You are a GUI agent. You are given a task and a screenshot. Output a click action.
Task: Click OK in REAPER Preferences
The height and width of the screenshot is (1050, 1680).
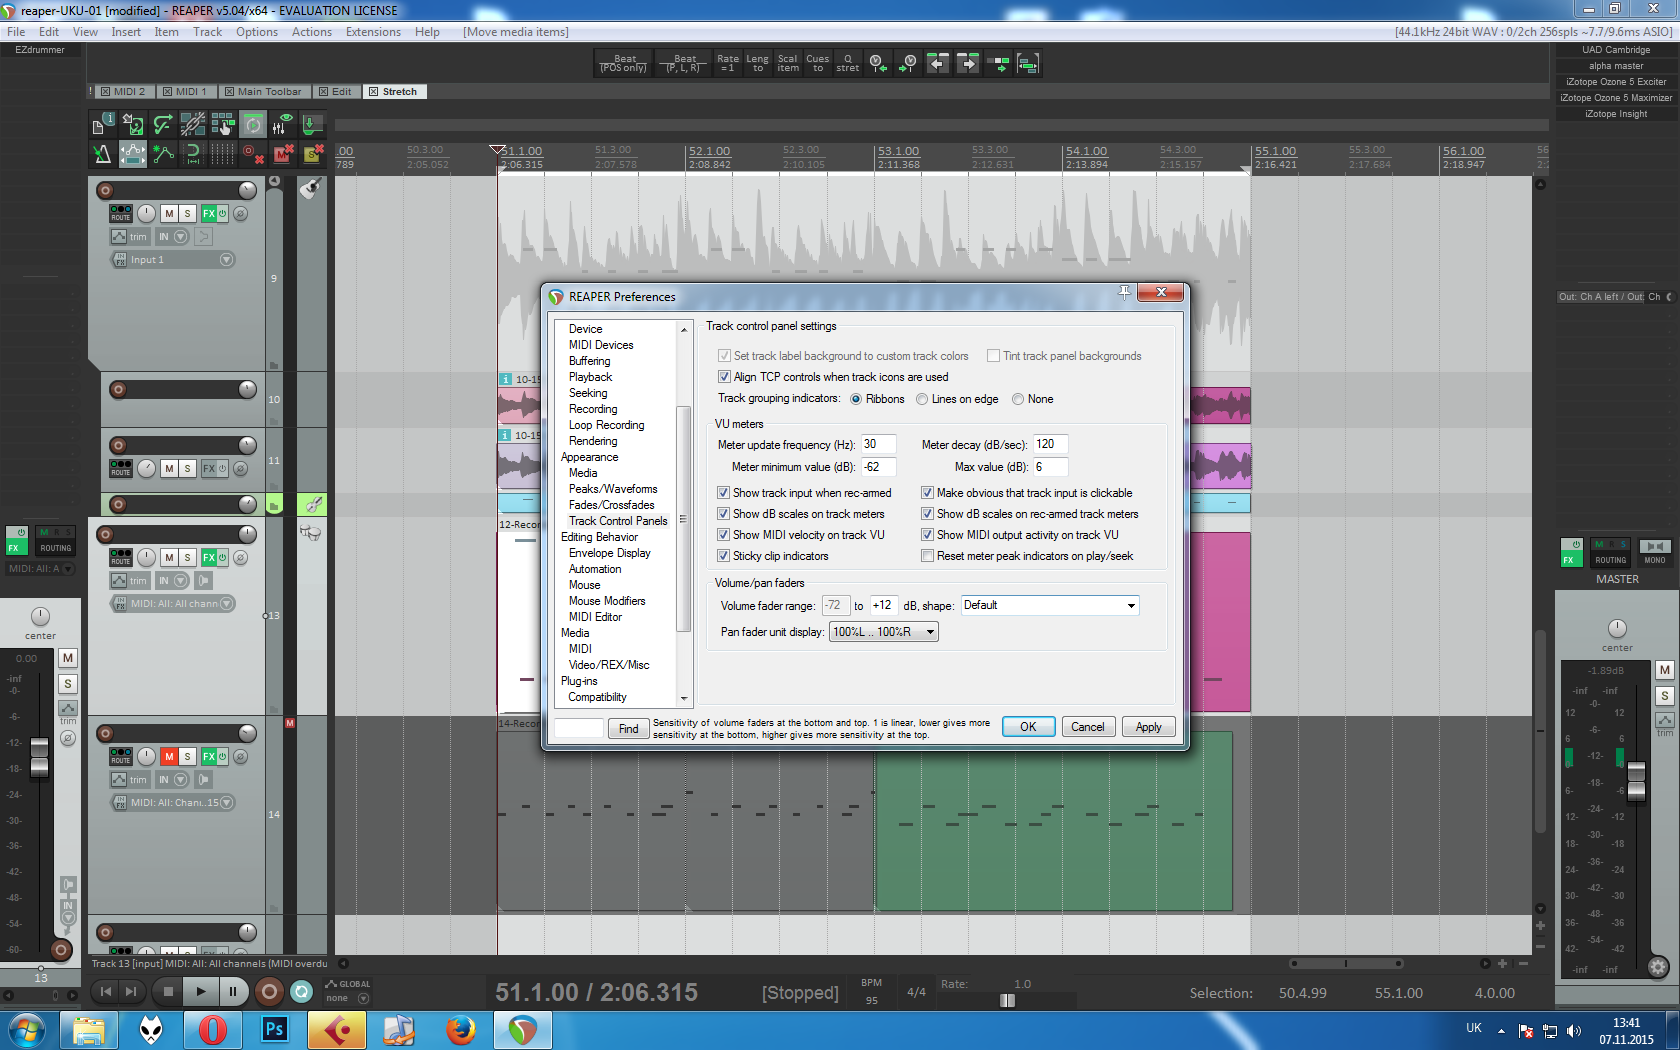tap(1028, 727)
